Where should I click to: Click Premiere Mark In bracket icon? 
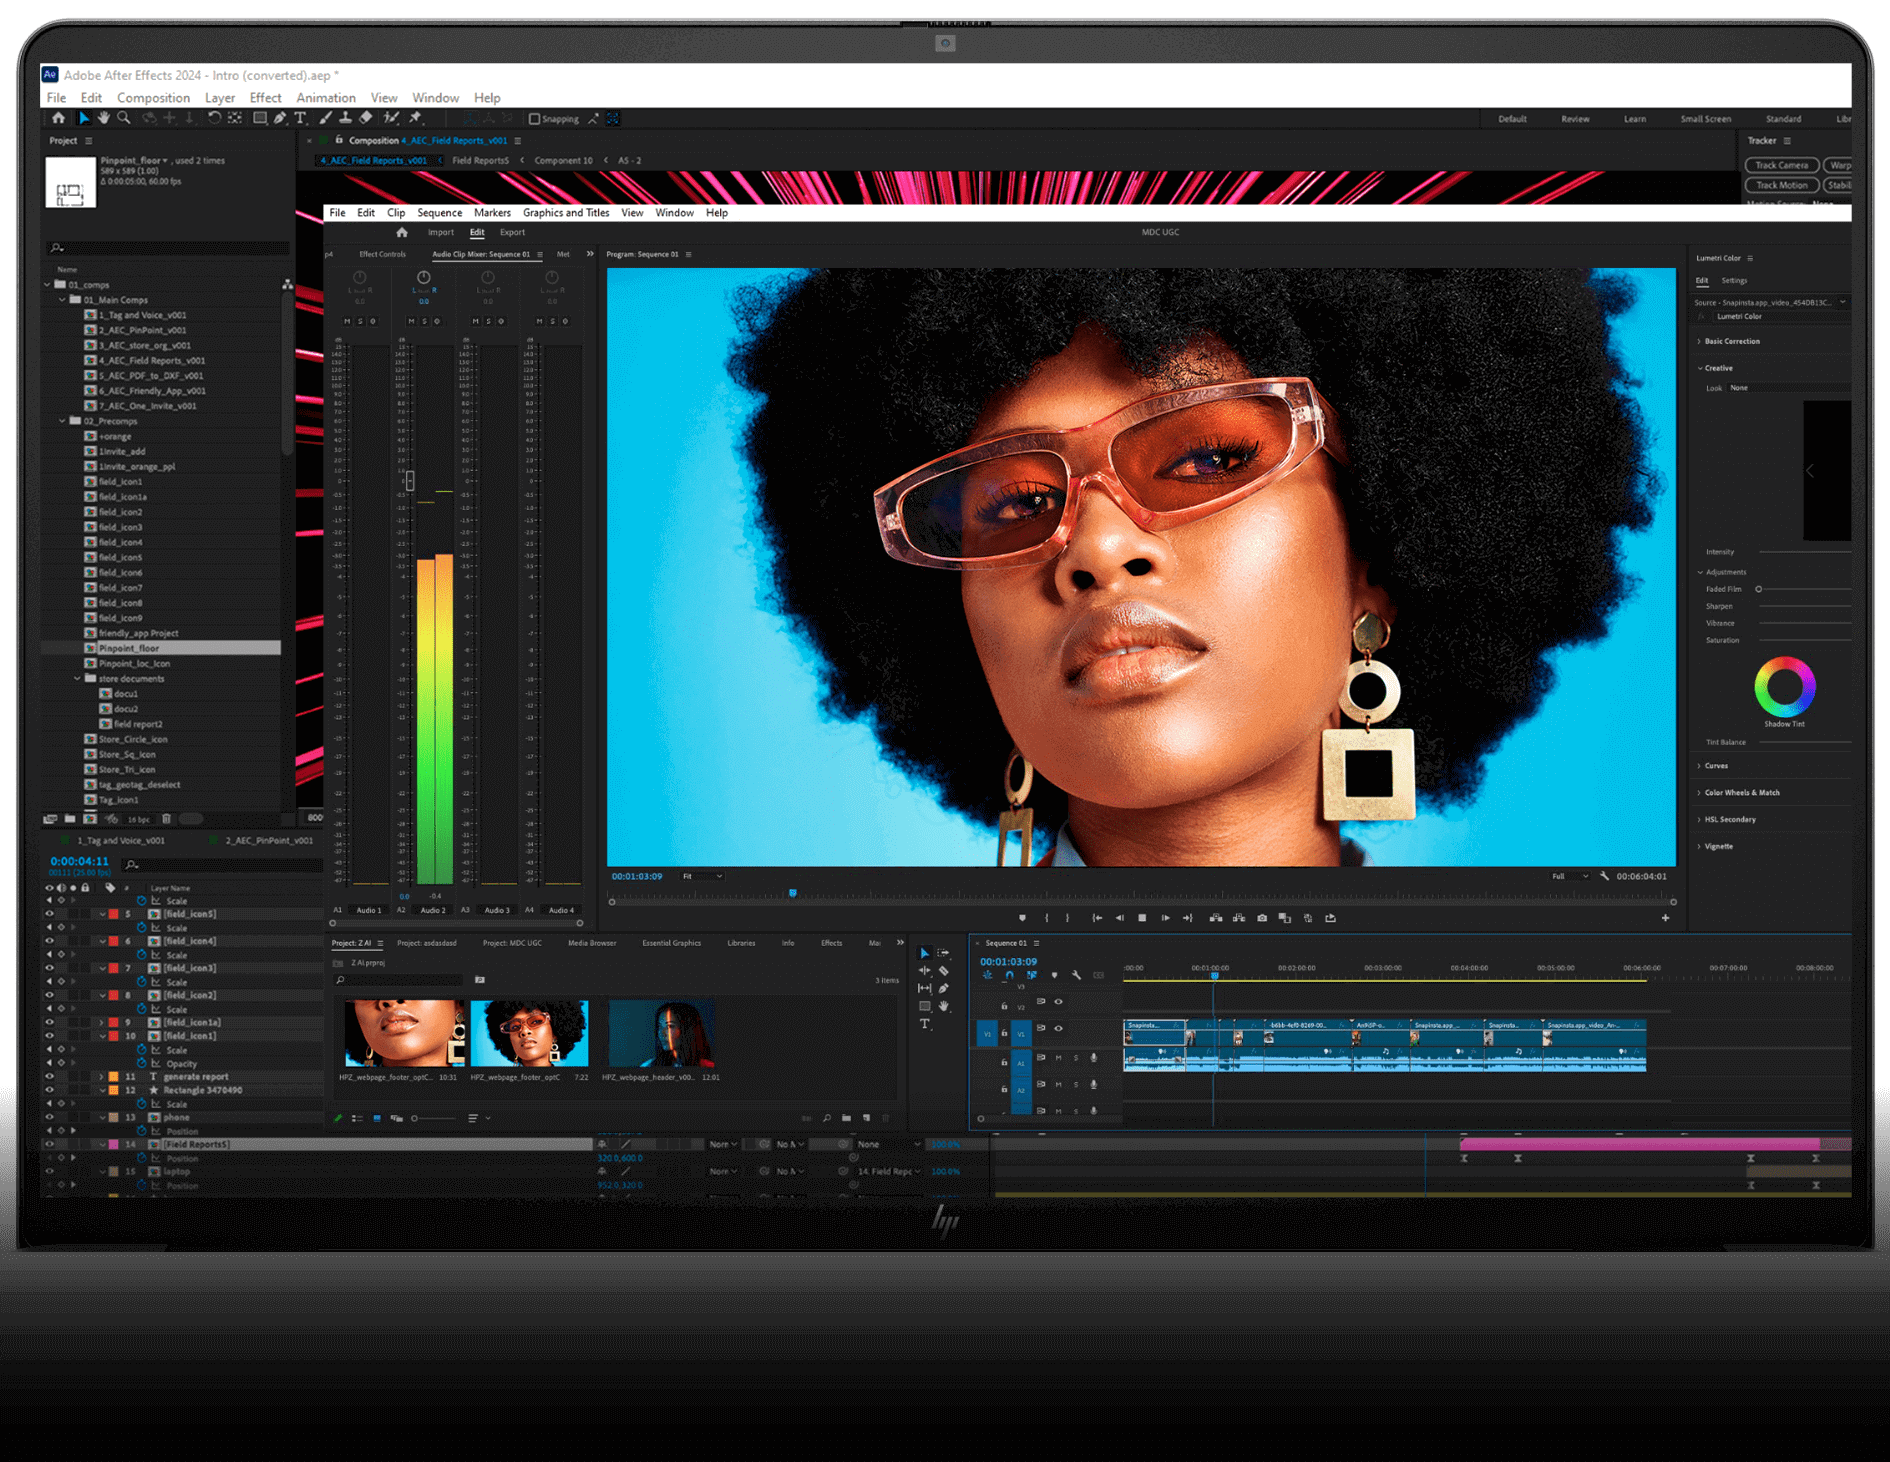[1047, 918]
